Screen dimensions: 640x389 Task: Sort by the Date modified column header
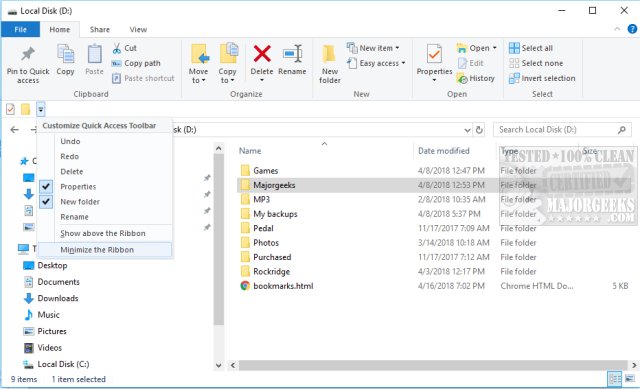(x=444, y=151)
